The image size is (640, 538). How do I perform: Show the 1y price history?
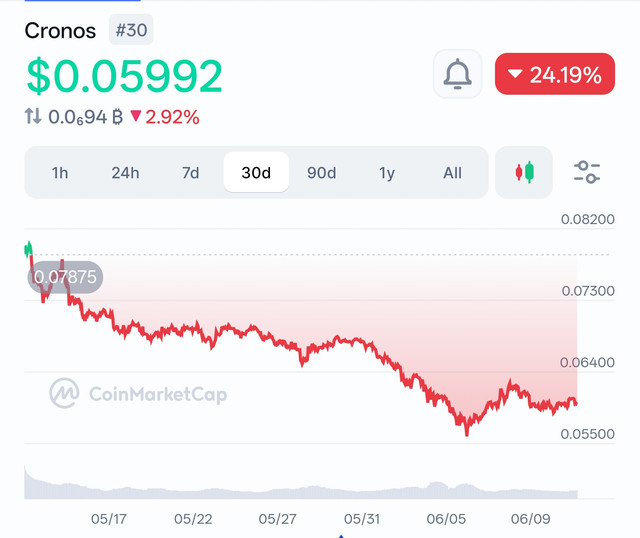pos(387,173)
